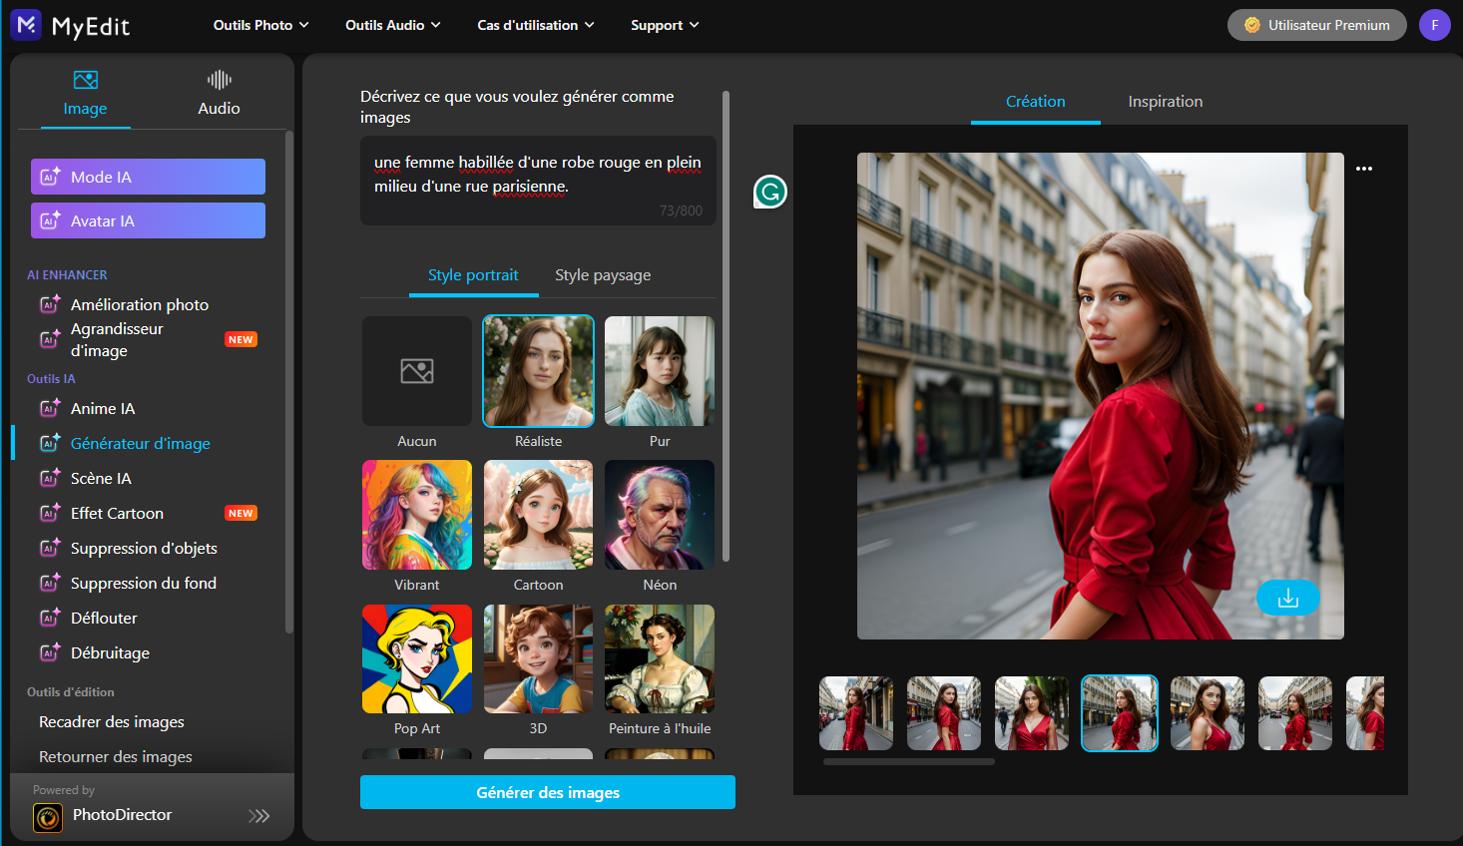
Task: Click Utilisateur Premium button
Action: coord(1317,25)
